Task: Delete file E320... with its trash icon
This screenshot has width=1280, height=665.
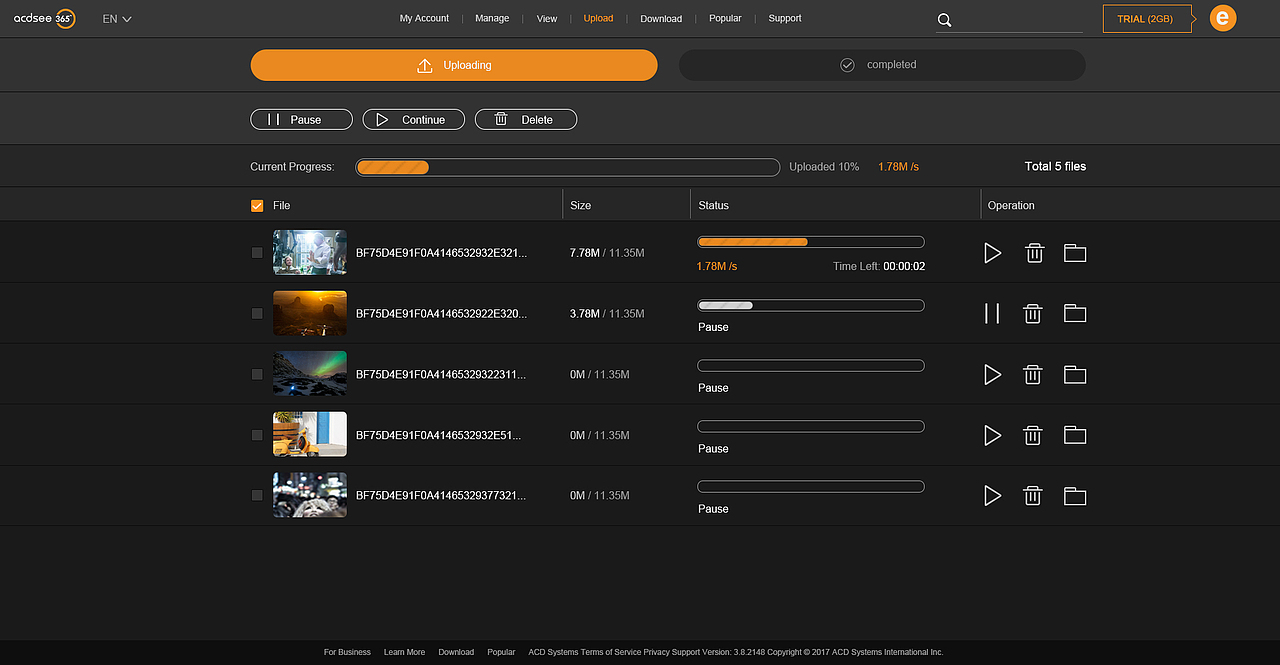Action: (x=1034, y=314)
